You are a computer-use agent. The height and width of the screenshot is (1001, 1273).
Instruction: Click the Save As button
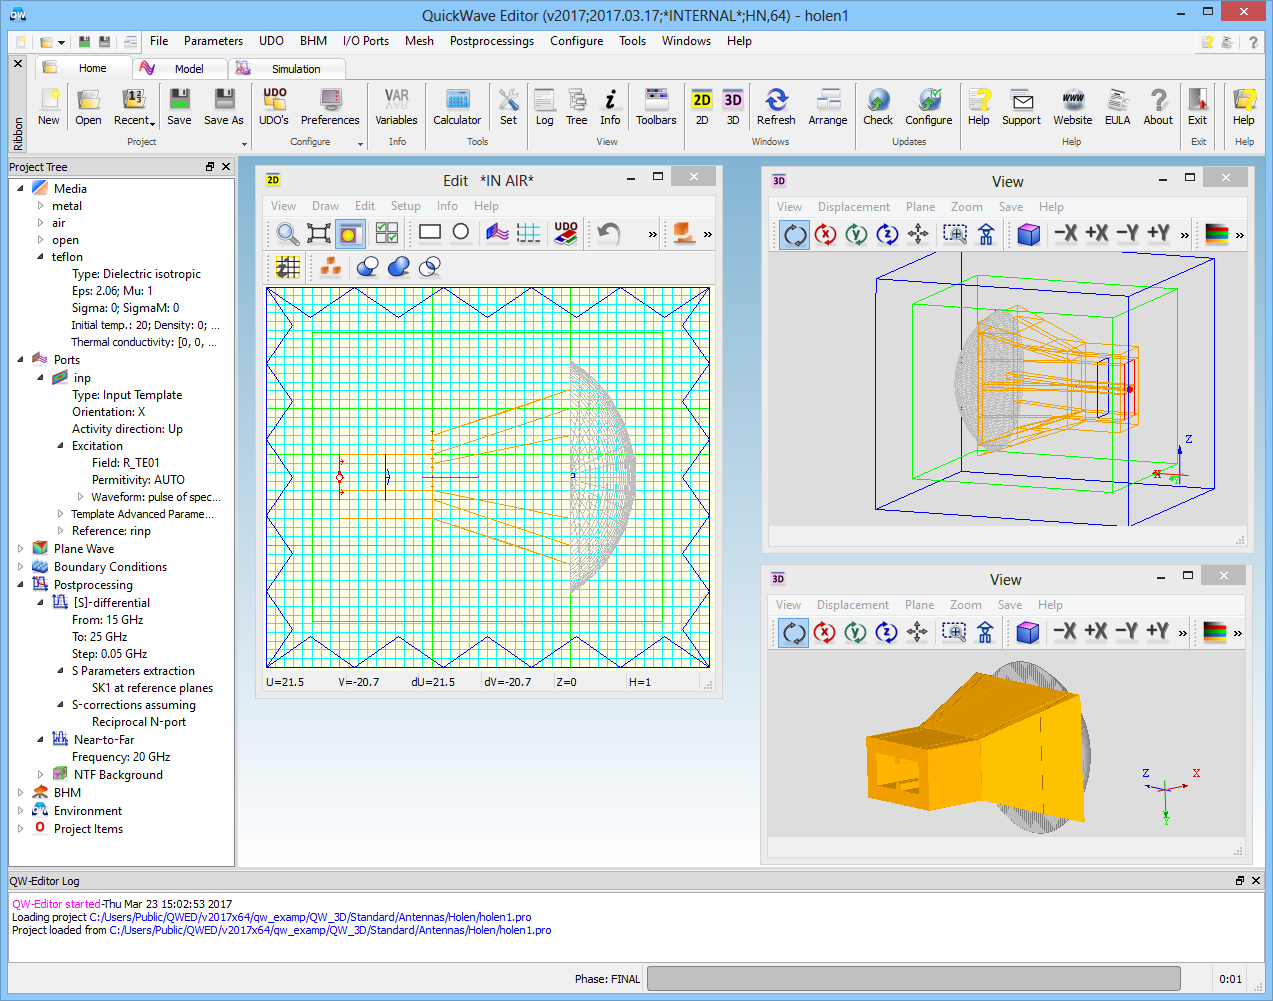click(224, 106)
